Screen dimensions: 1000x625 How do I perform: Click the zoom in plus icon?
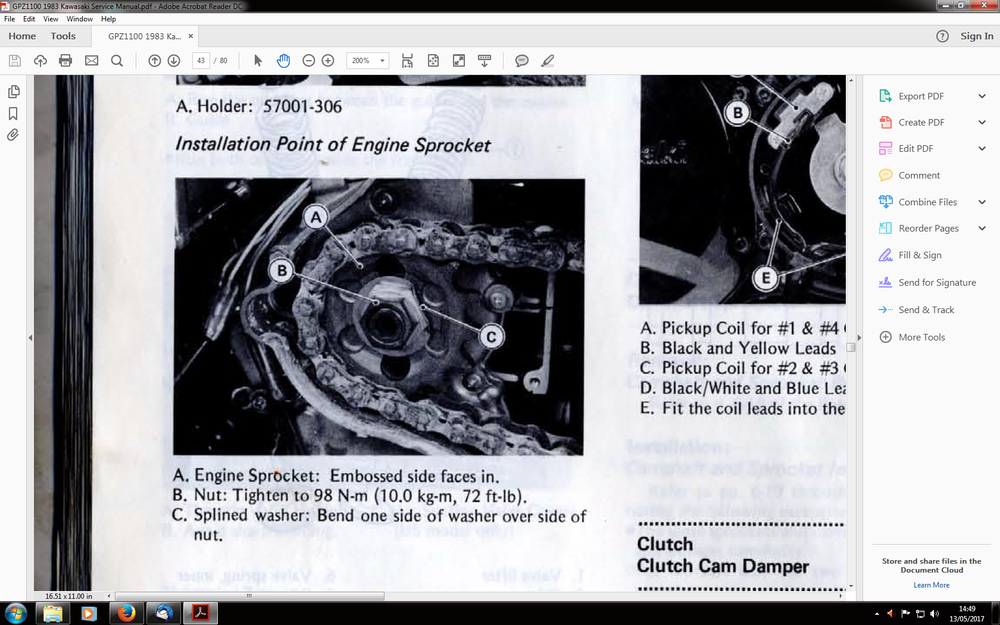328,61
